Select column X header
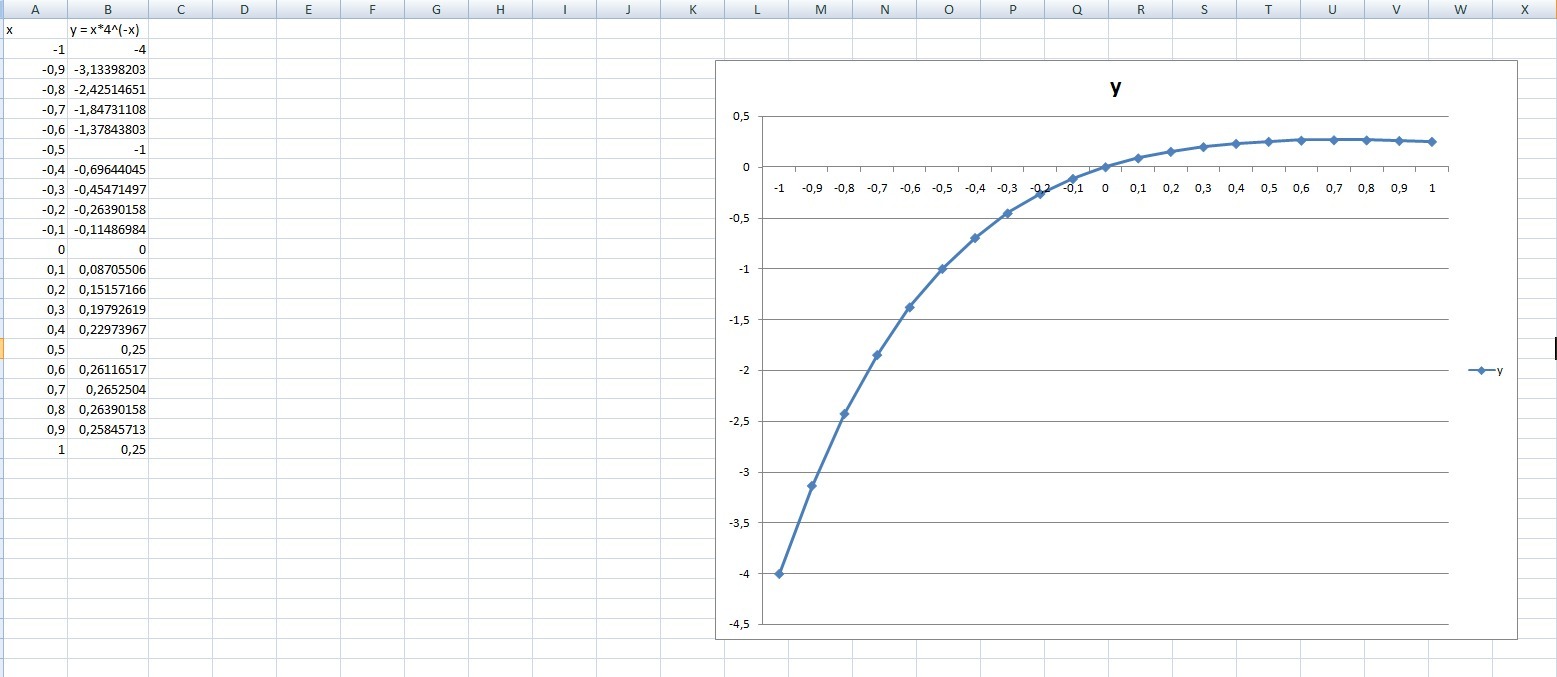Viewport: 1557px width, 677px height. [x=1524, y=9]
